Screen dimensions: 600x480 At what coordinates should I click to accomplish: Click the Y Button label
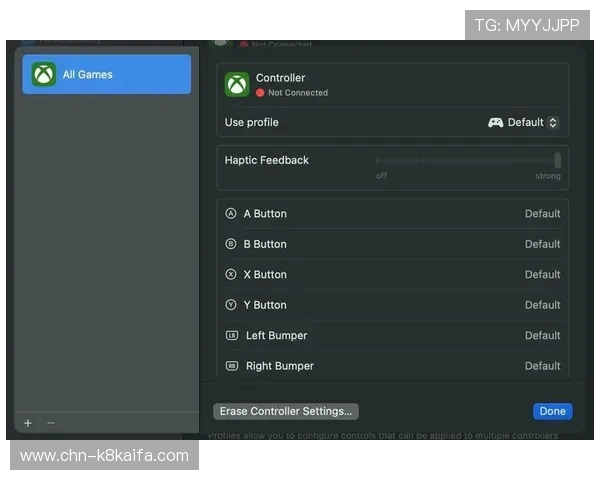[x=265, y=305]
